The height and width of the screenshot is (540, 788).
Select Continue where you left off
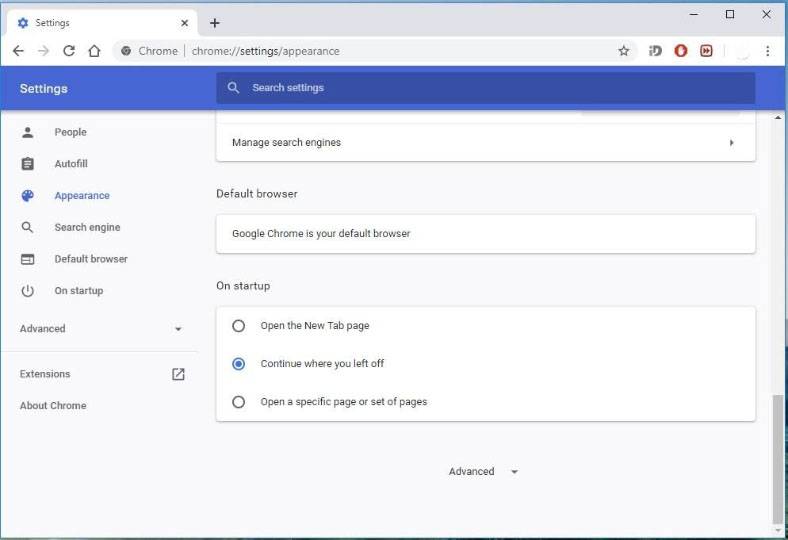[239, 364]
